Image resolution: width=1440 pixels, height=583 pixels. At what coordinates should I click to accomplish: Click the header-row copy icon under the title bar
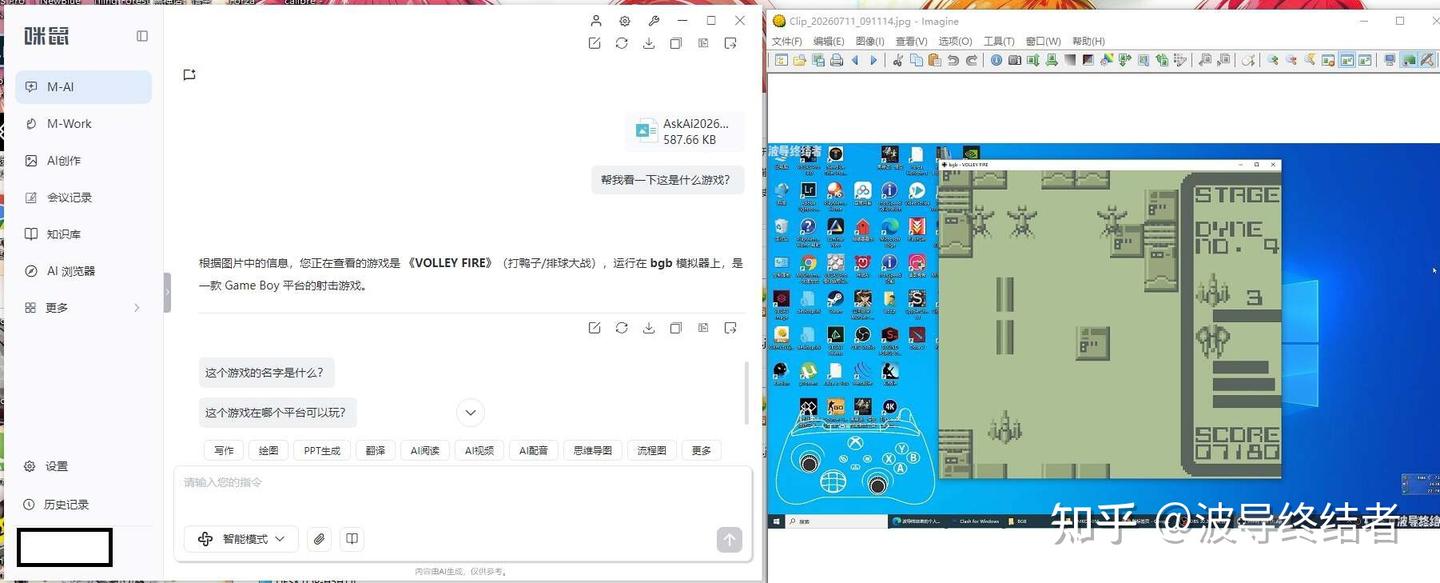[x=676, y=43]
